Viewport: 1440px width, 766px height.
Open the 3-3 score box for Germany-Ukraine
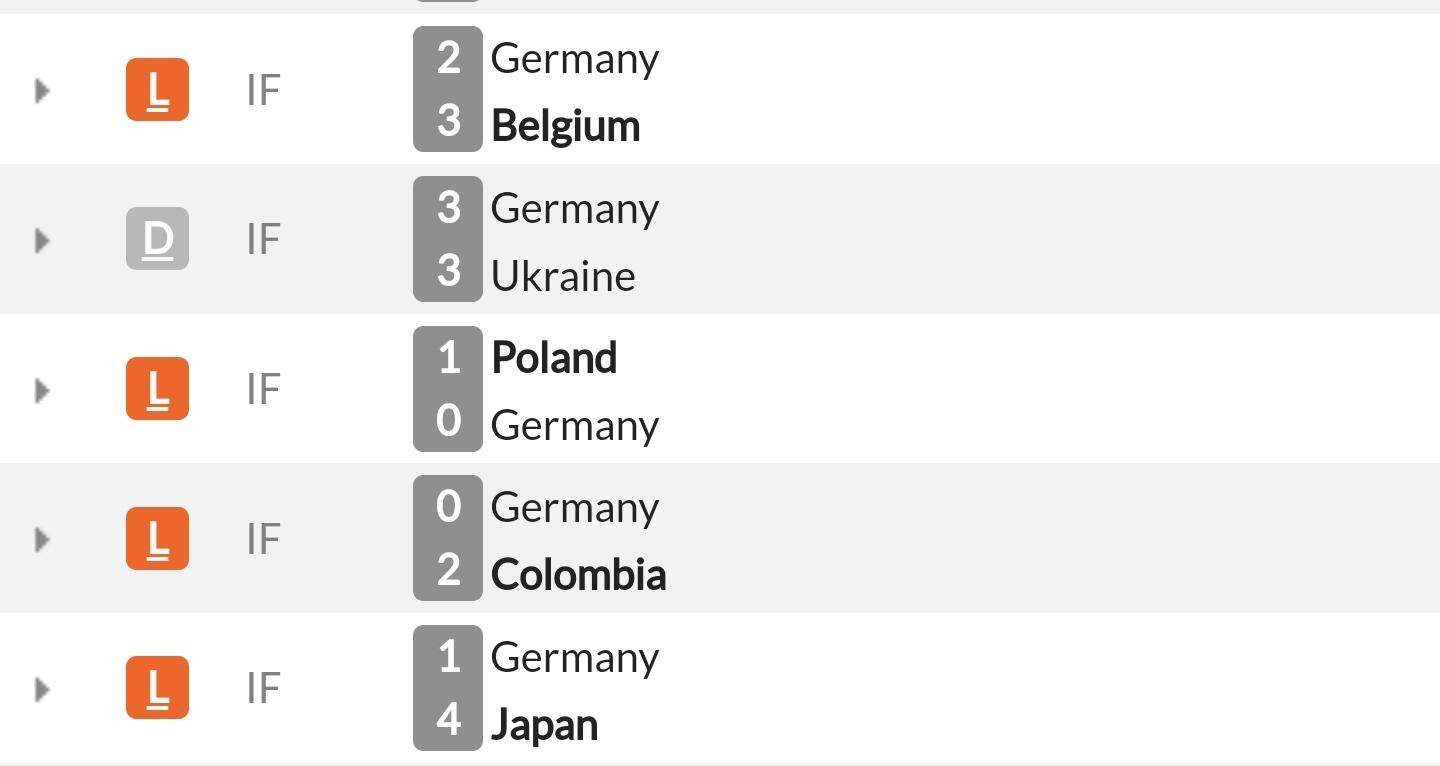coord(448,239)
